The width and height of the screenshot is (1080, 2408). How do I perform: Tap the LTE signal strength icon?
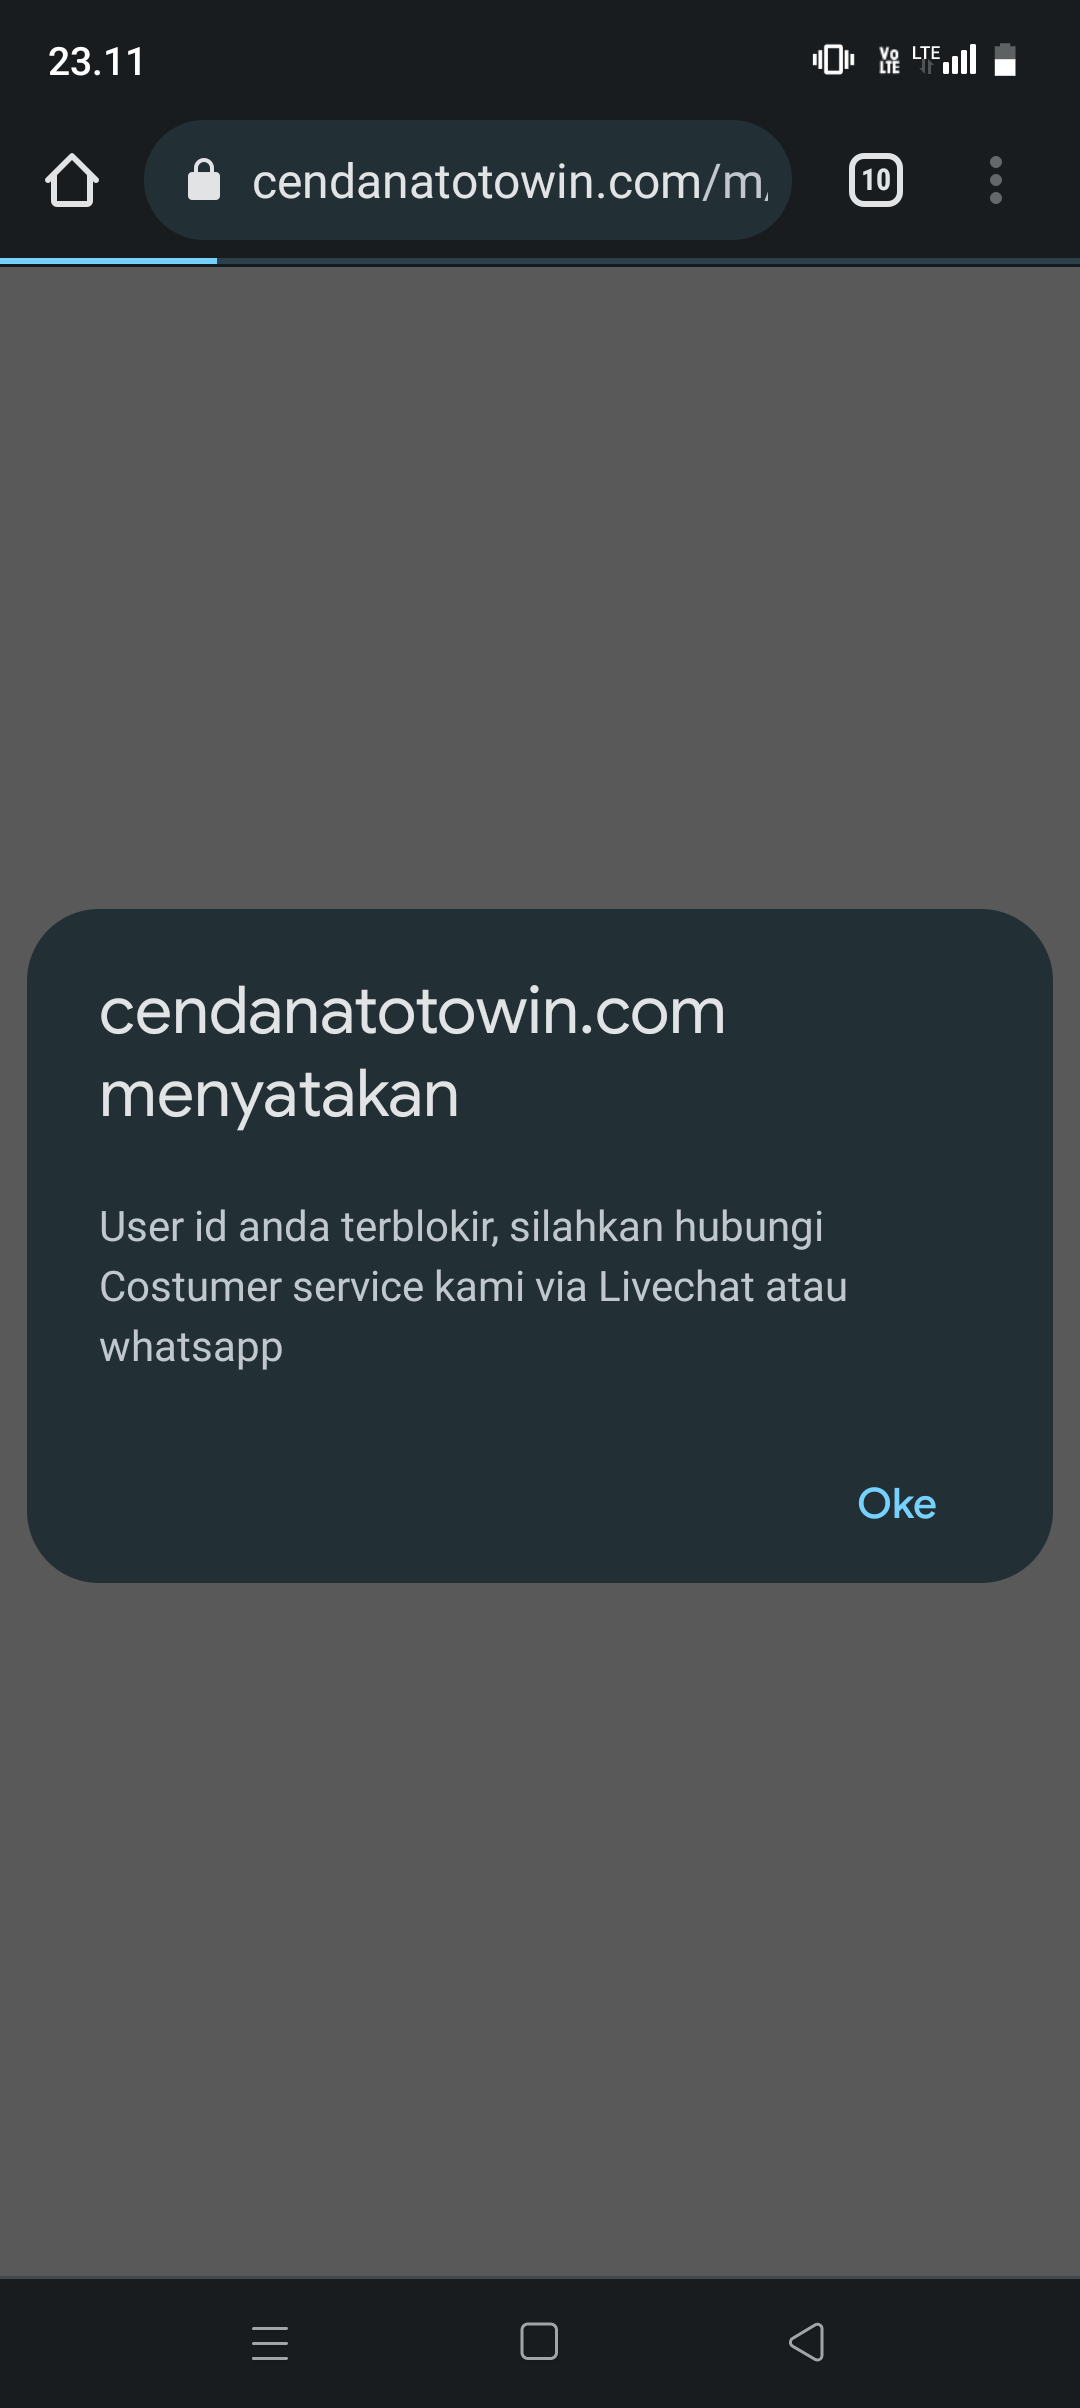pyautogui.click(x=944, y=60)
